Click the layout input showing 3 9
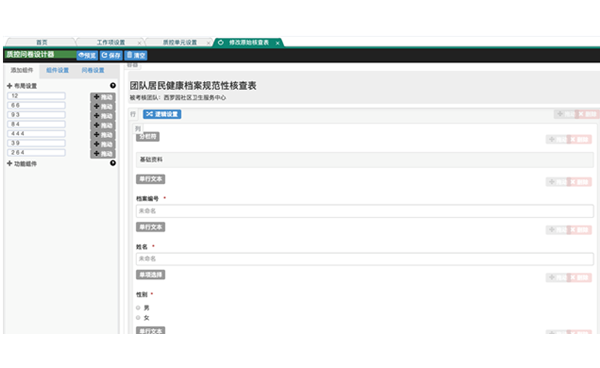This screenshot has height=368, width=600. [x=36, y=143]
